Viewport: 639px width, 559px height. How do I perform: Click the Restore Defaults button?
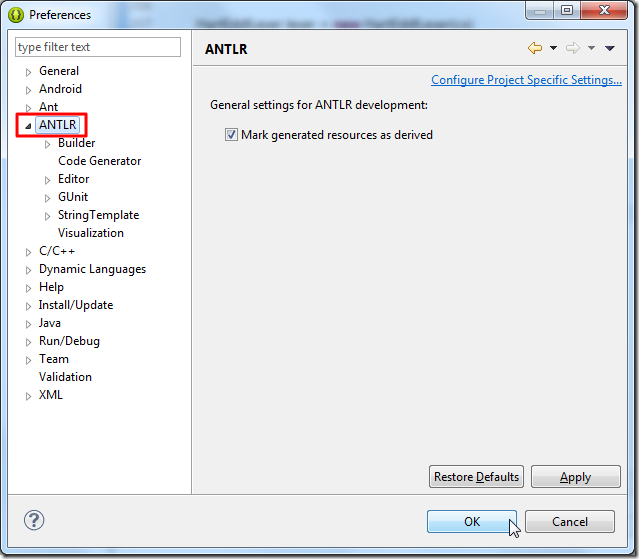tap(476, 477)
